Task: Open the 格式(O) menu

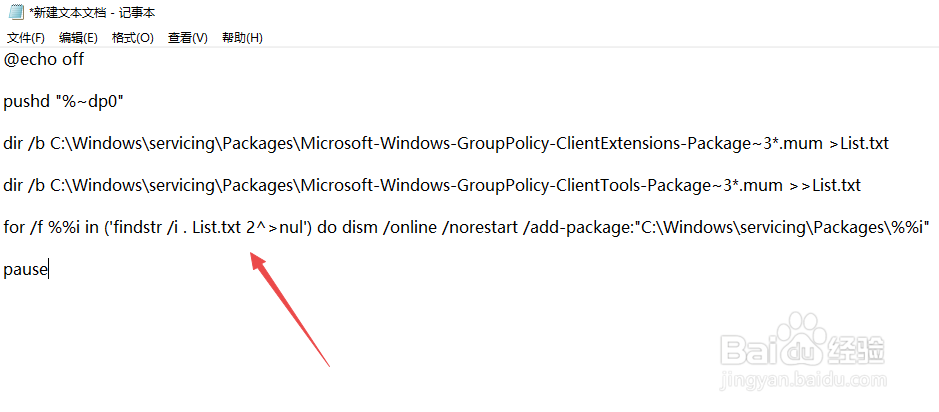Action: tap(132, 38)
